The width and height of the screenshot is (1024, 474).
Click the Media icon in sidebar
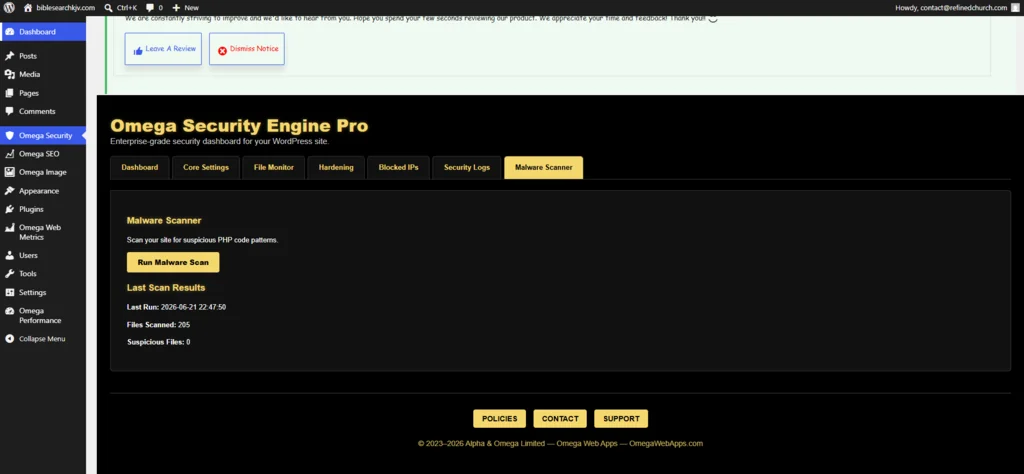pos(9,74)
